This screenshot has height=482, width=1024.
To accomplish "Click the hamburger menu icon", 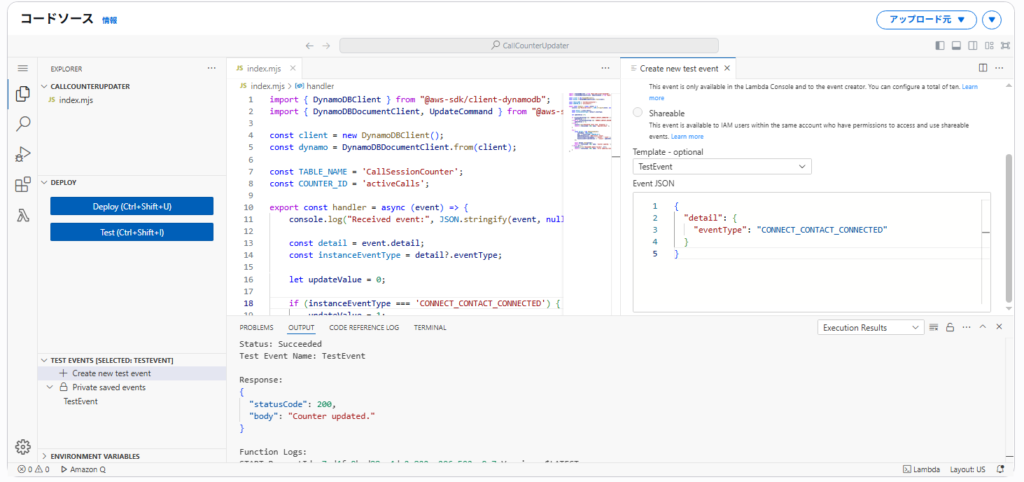I will (x=23, y=68).
